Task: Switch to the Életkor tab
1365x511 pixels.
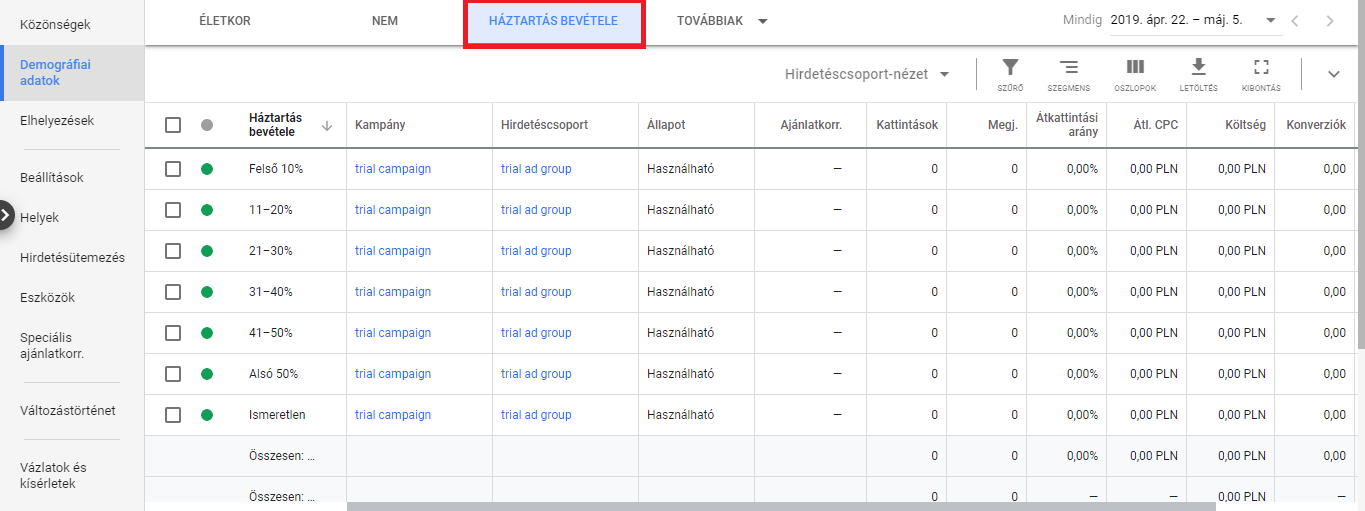Action: pos(224,21)
